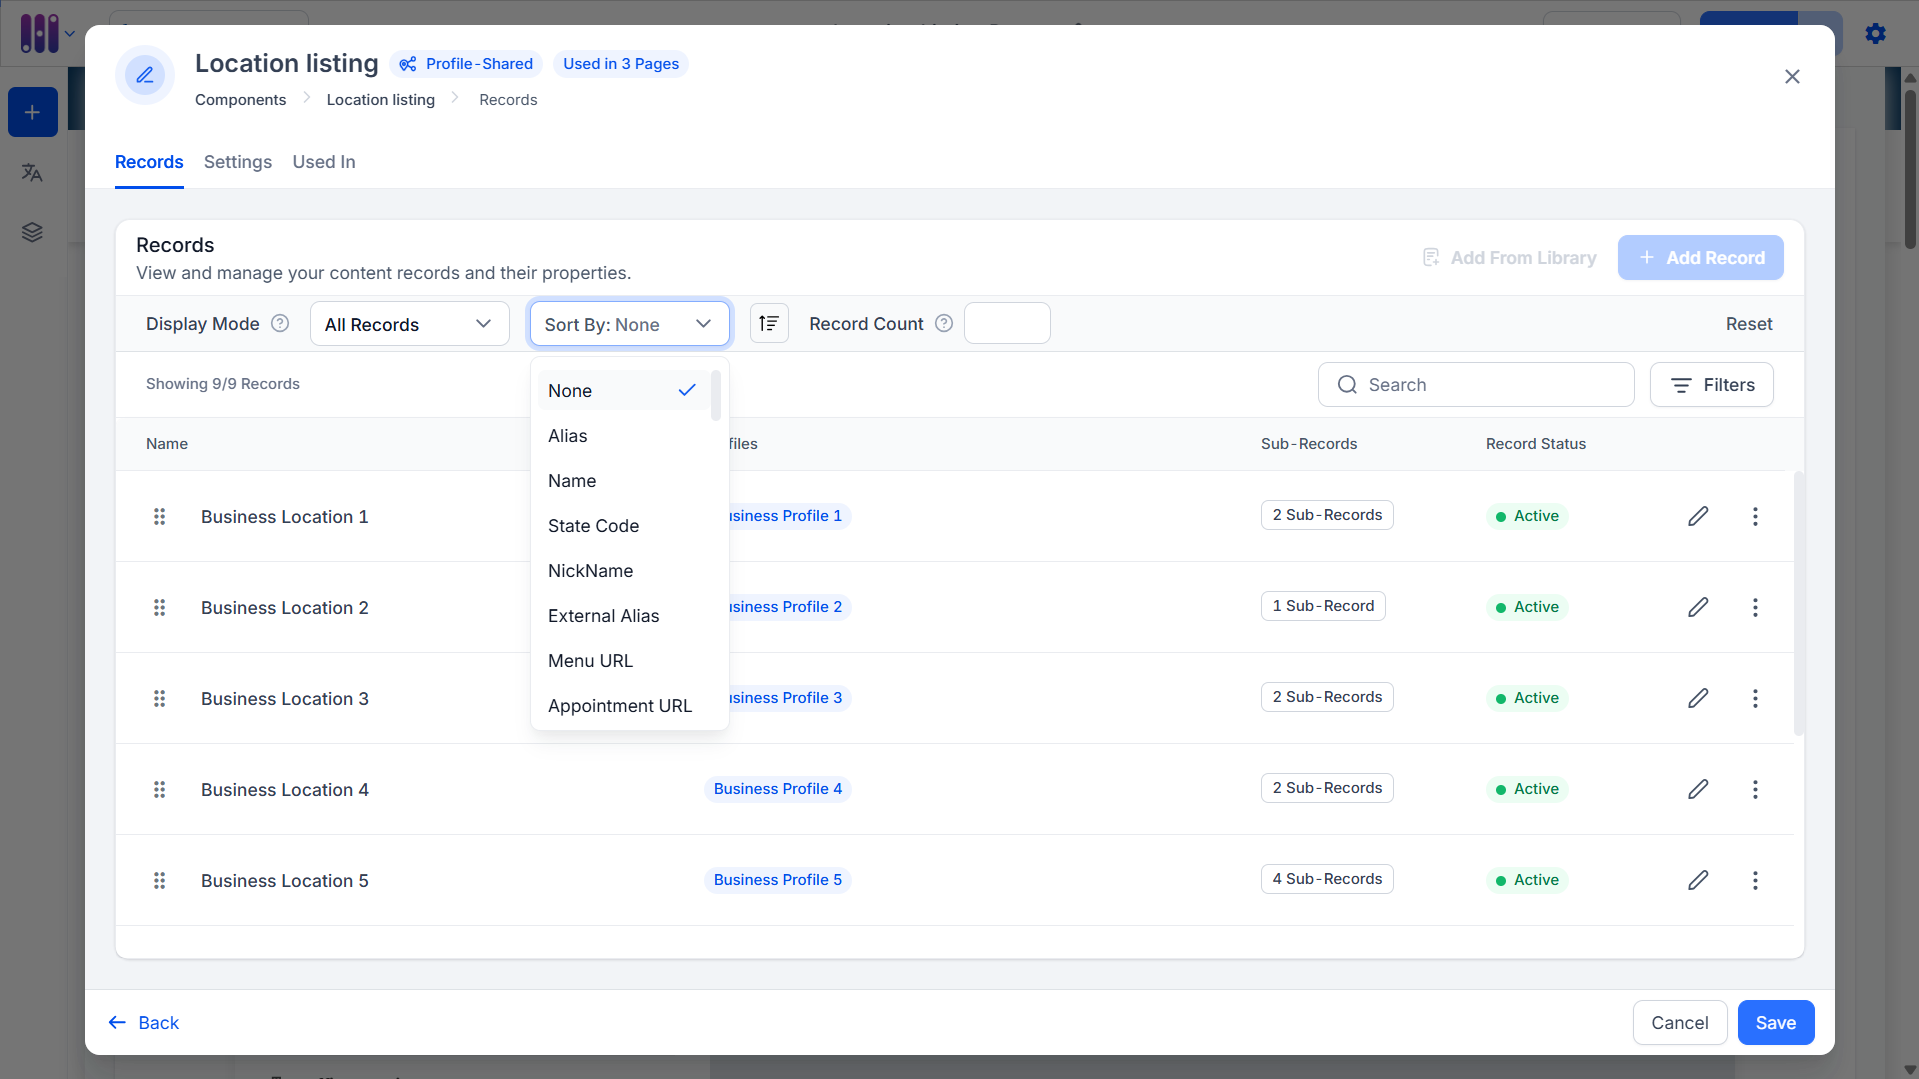Open more options for Business Location 5
The width and height of the screenshot is (1919, 1079).
coord(1755,880)
